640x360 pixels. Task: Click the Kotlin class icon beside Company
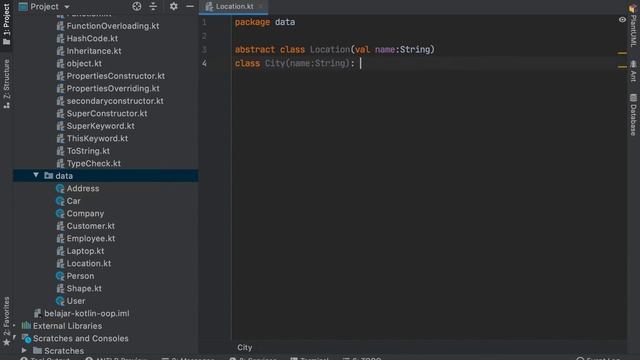(x=60, y=213)
